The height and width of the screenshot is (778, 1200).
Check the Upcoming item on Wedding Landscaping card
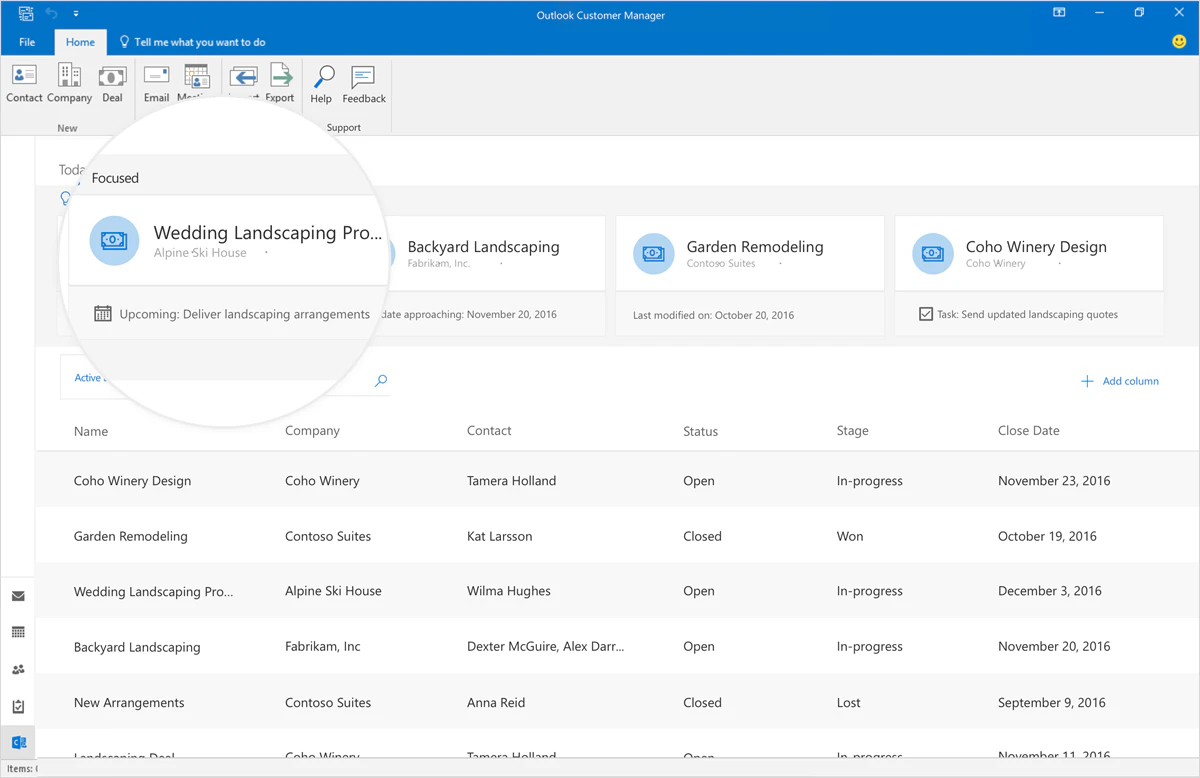(103, 313)
